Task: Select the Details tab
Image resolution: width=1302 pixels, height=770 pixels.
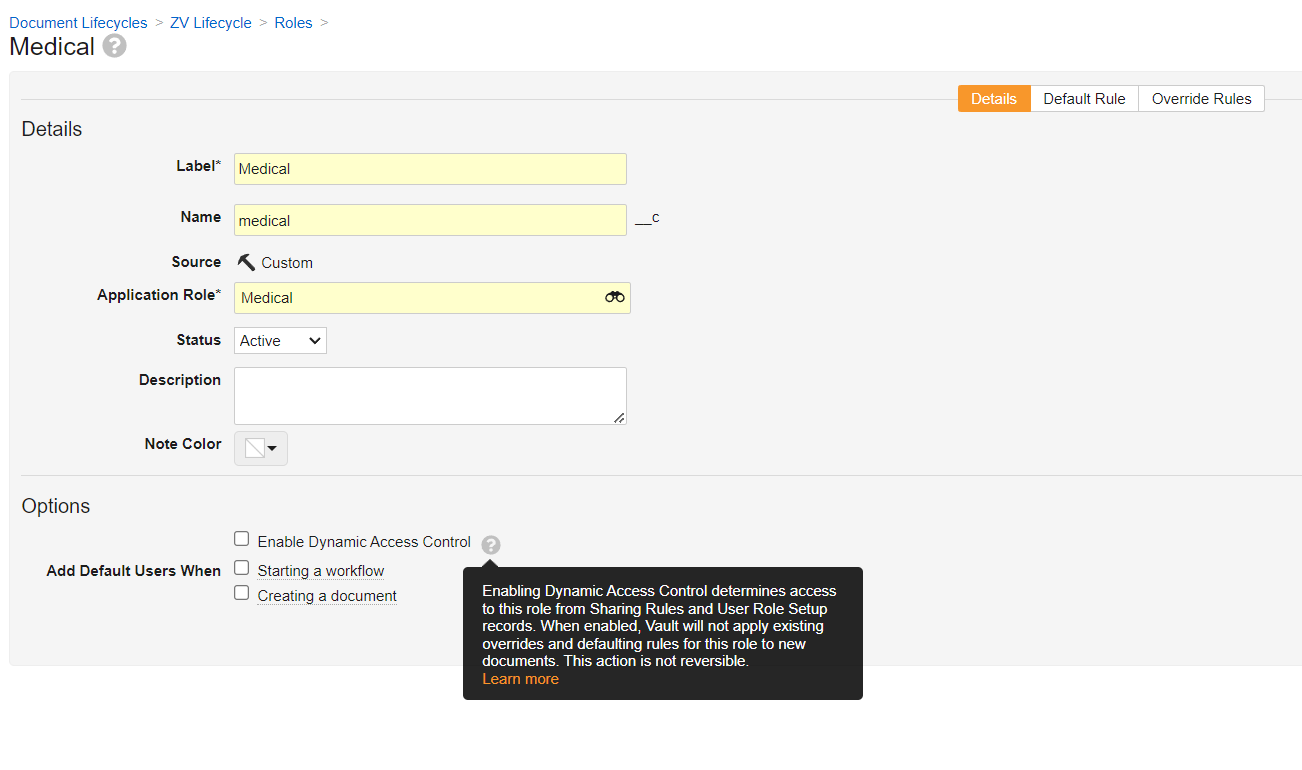Action: (x=993, y=99)
